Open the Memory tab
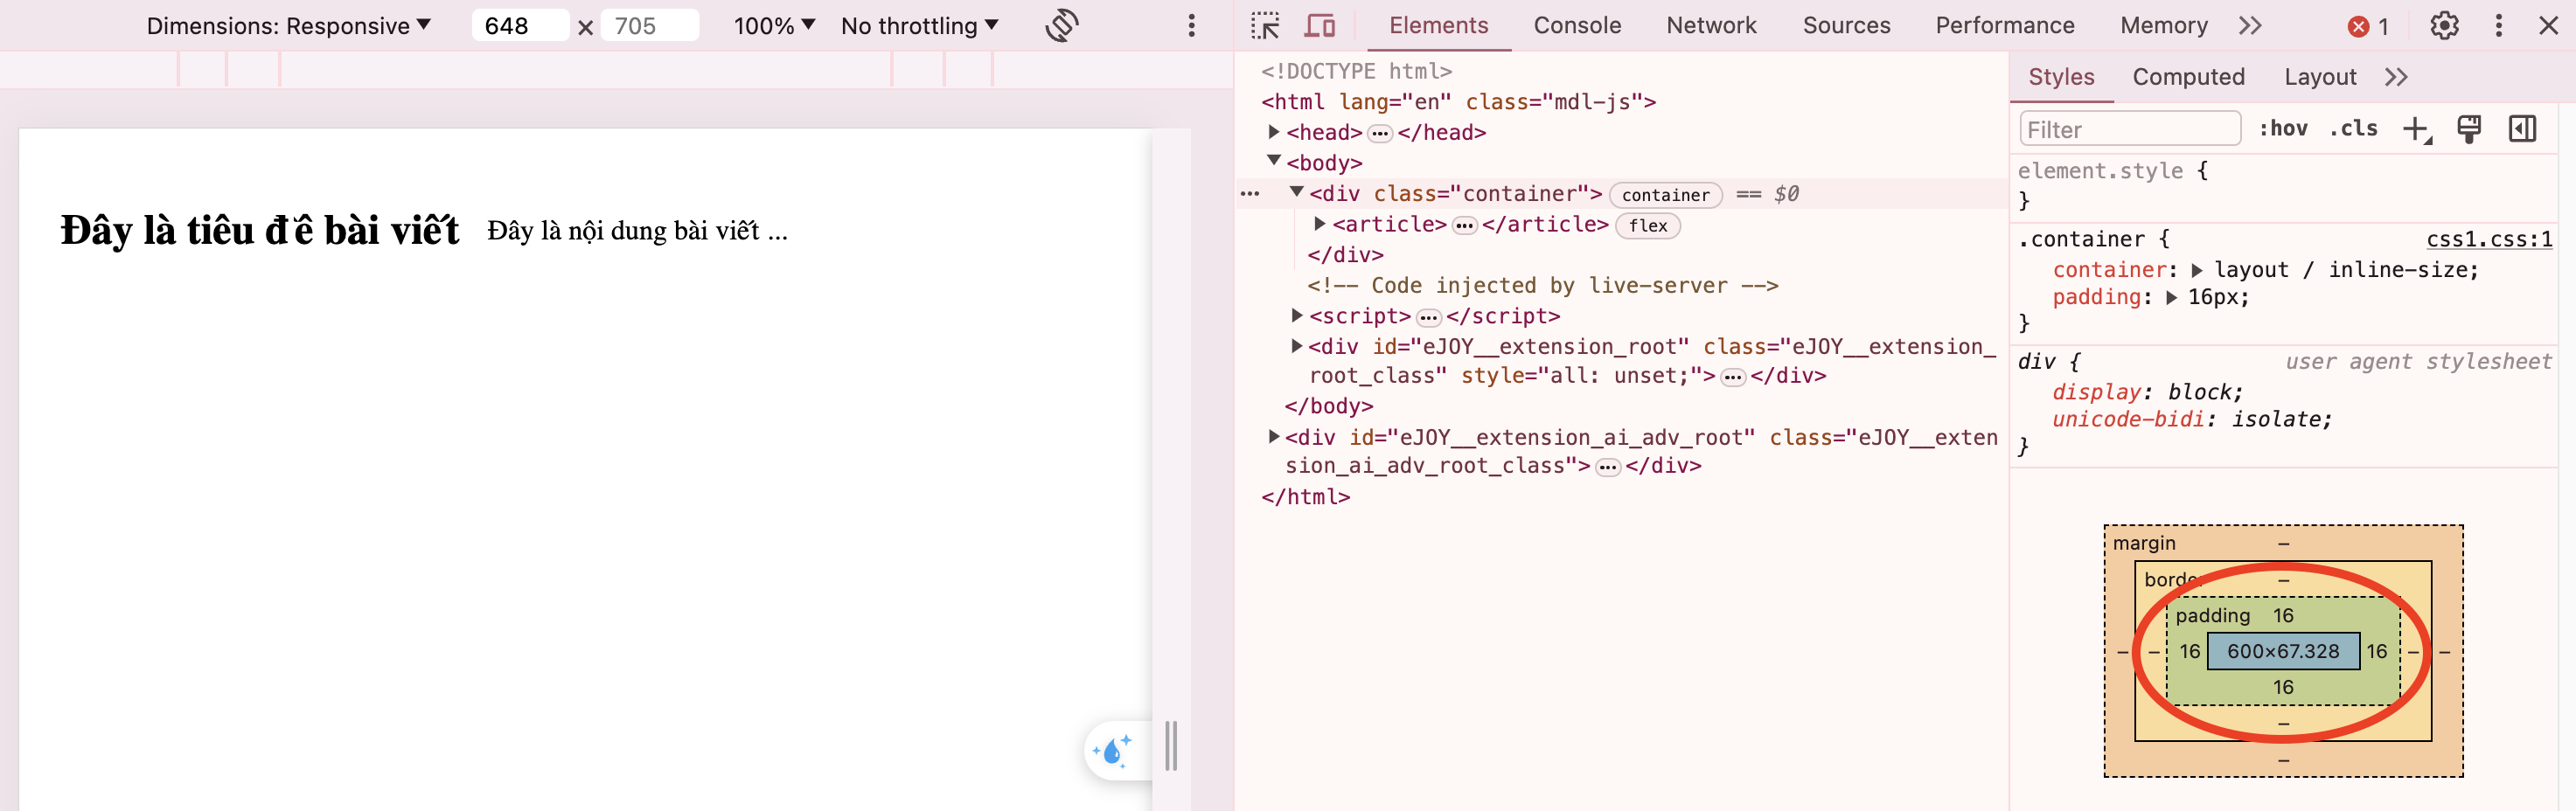Viewport: 2576px width, 811px height. point(2163,26)
